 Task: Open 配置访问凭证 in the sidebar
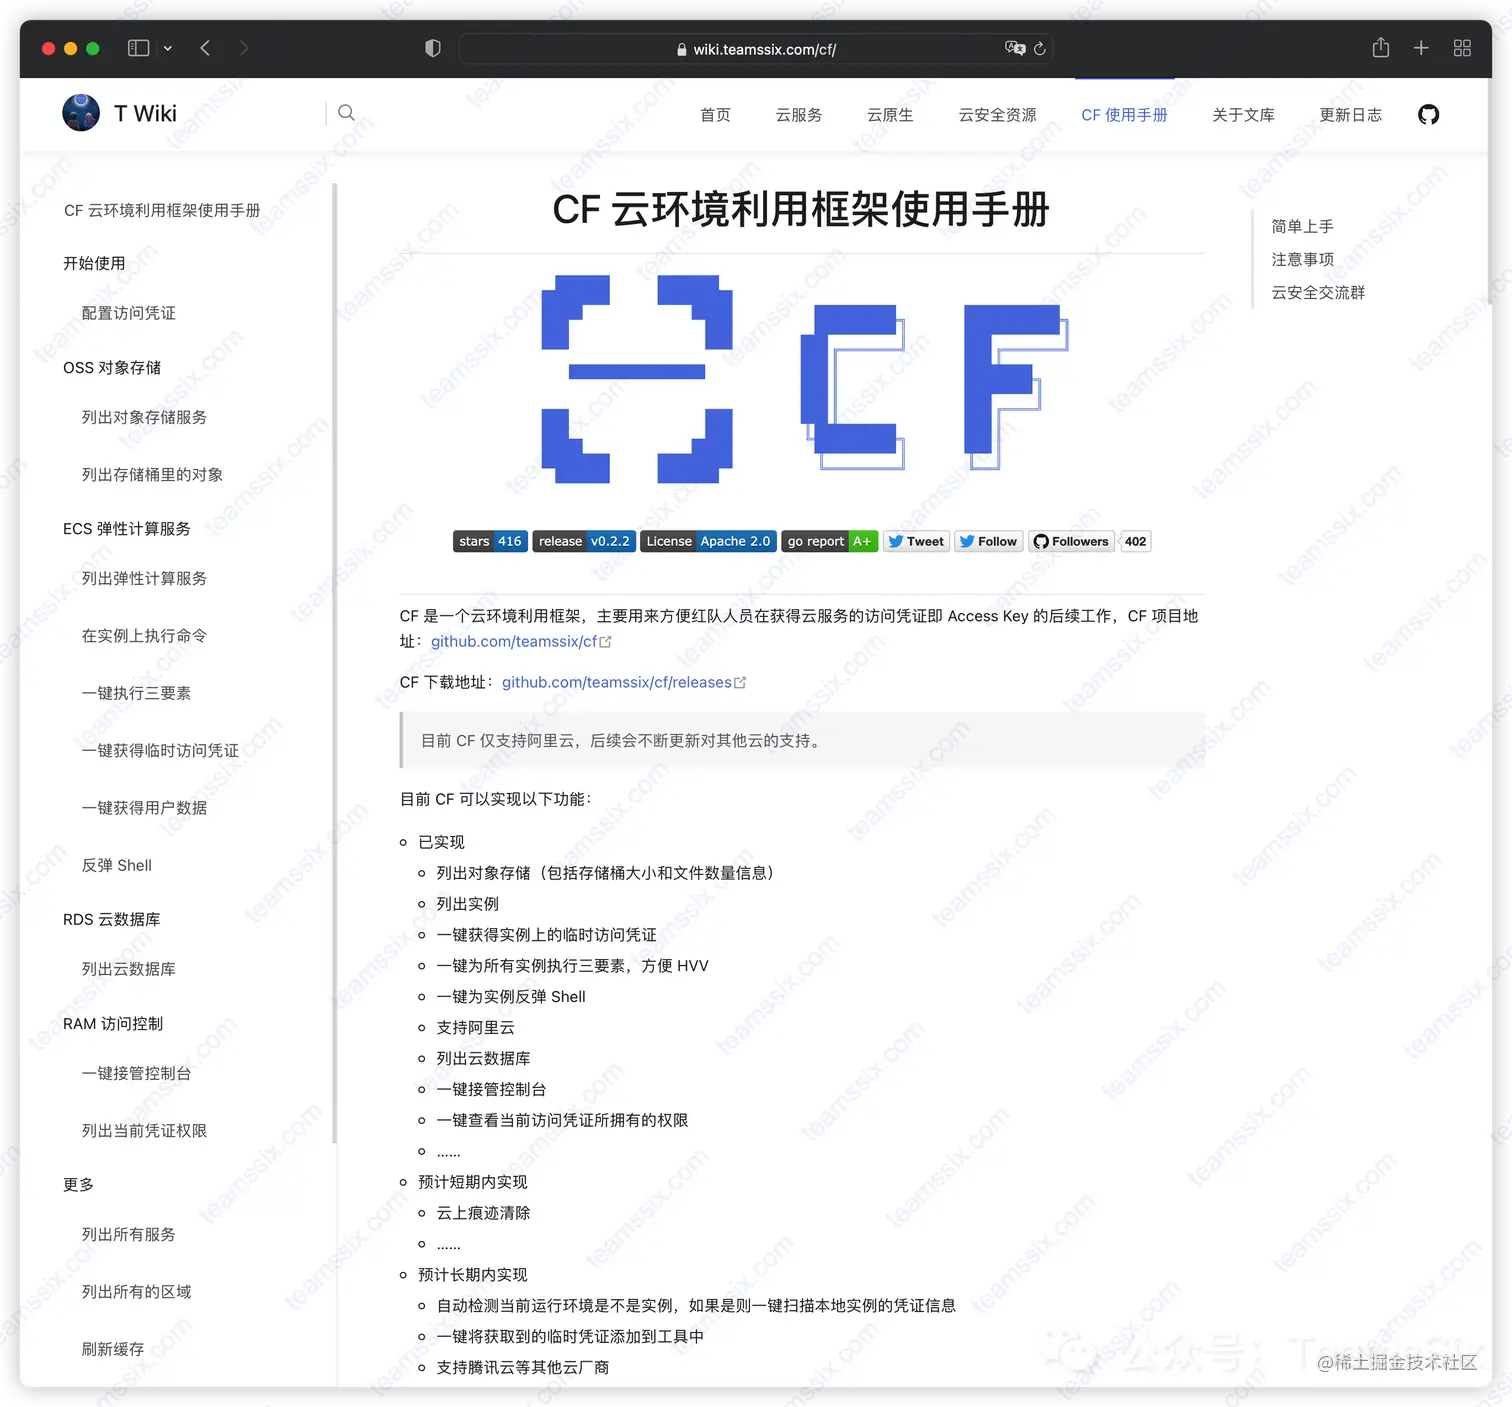click(129, 313)
